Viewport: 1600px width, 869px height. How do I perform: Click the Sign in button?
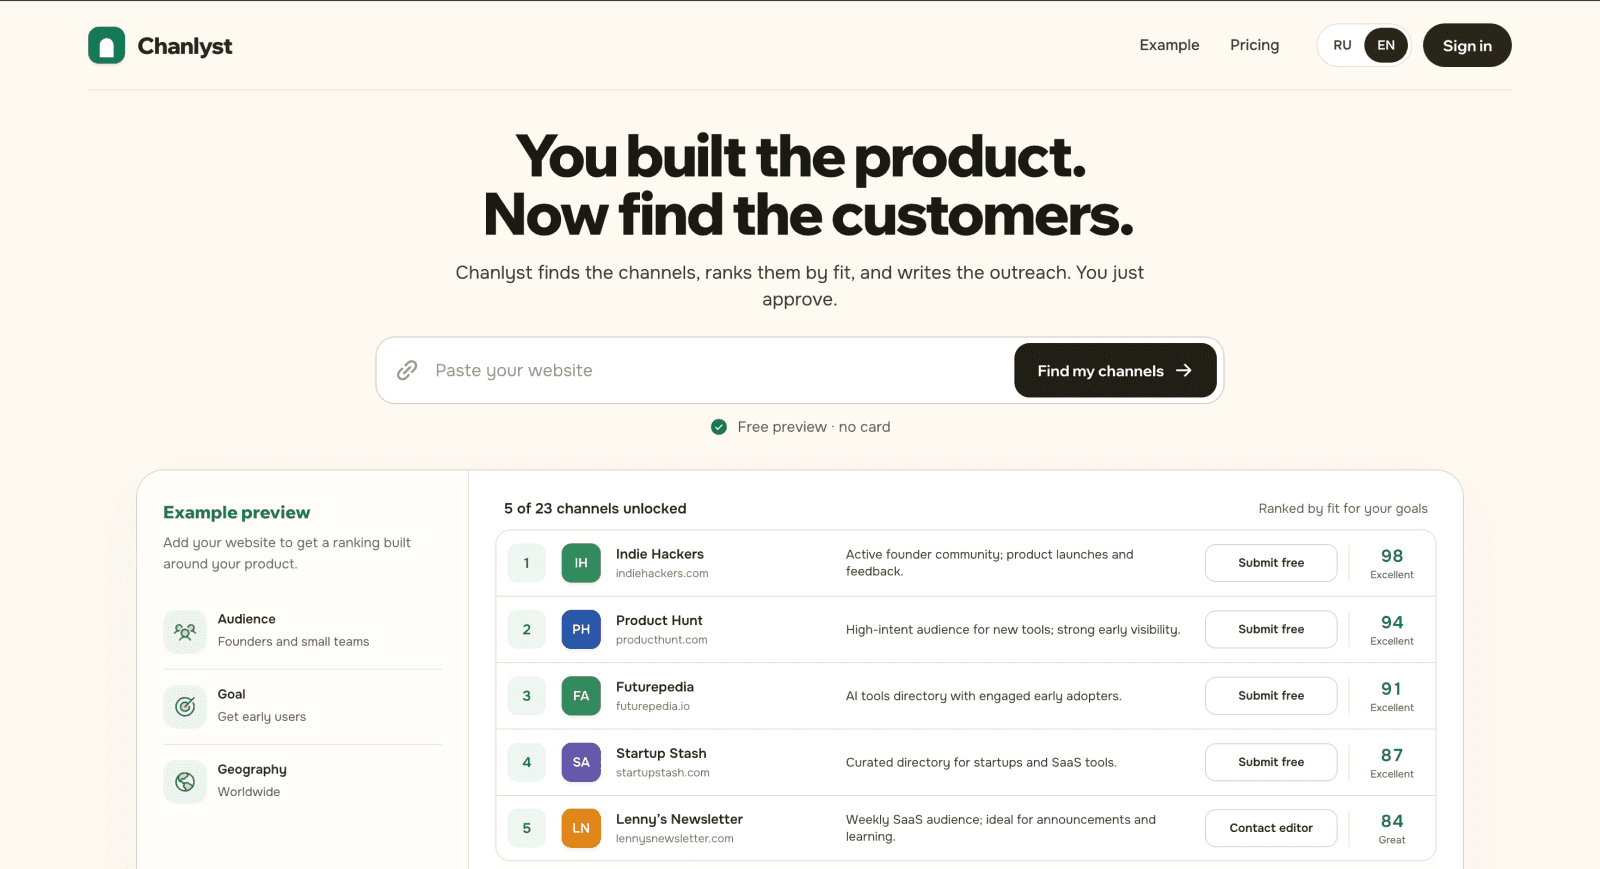[x=1467, y=45]
